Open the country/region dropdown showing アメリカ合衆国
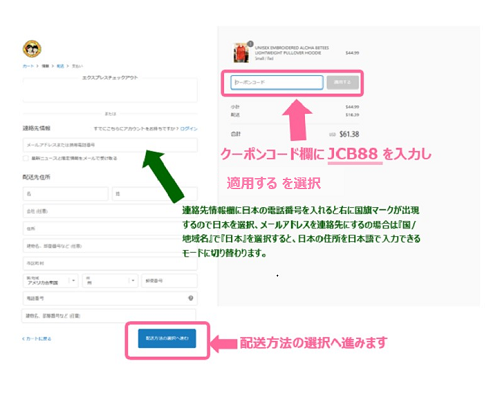 tap(51, 281)
